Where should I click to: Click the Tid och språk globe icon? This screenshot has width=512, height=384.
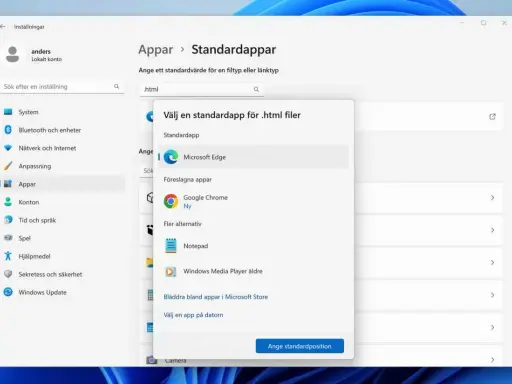click(8, 220)
